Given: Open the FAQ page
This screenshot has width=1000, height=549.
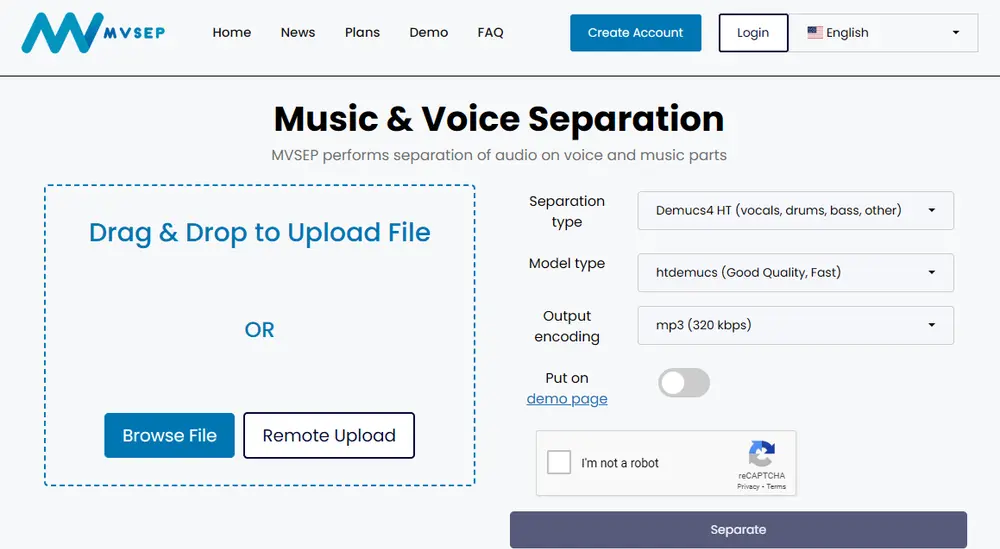Looking at the screenshot, I should pos(490,33).
